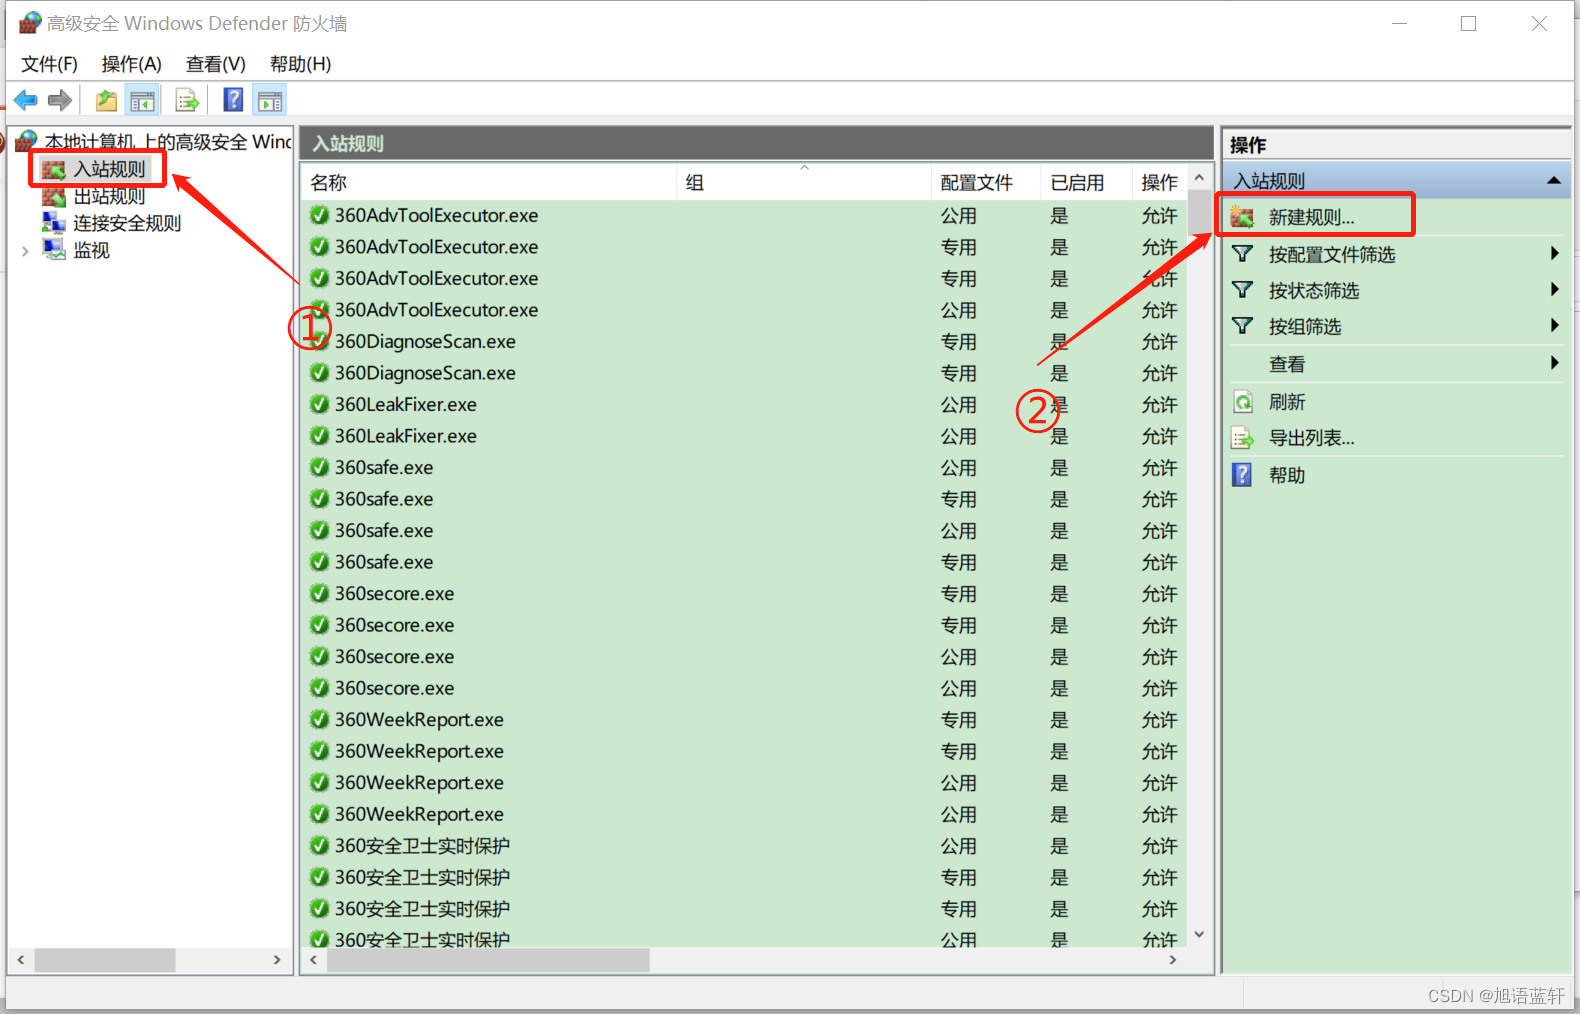The image size is (1580, 1014).
Task: Open the 查看(V) menu
Action: [215, 64]
